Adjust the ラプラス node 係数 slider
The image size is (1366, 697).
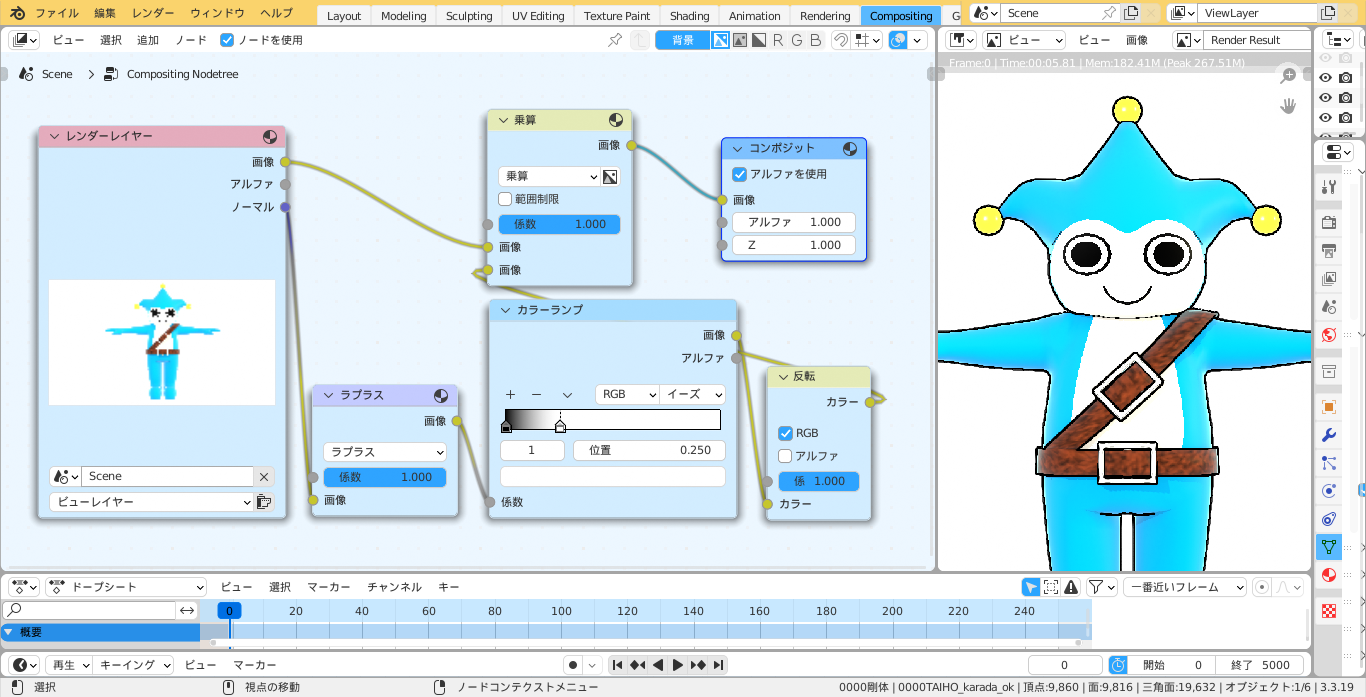coord(384,477)
